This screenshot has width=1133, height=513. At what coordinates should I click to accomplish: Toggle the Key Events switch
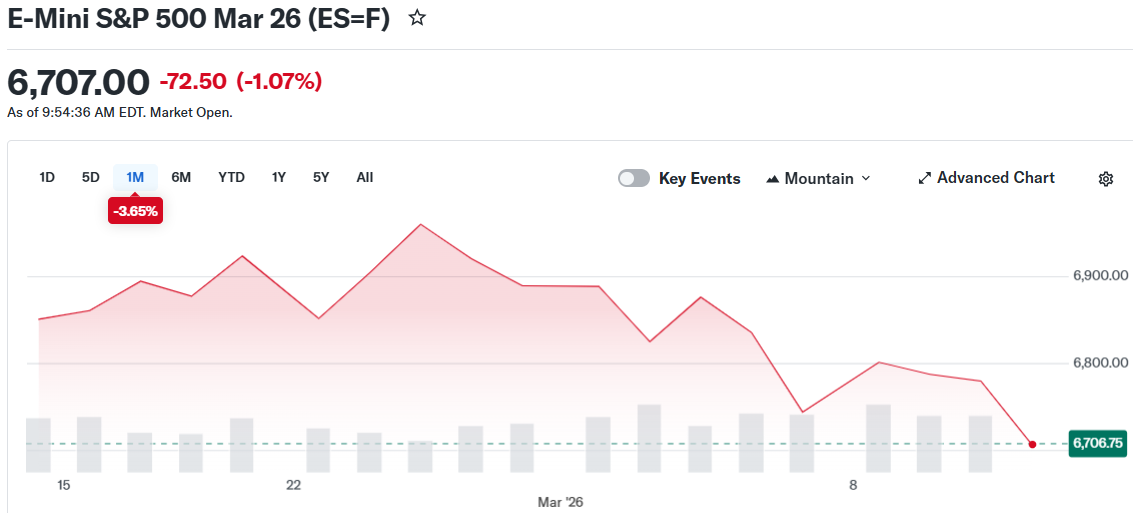[x=634, y=178]
